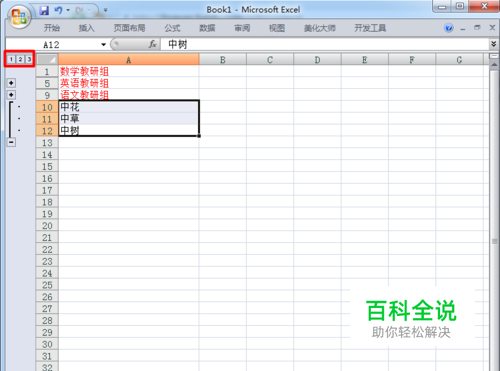
Task: Select column F header
Action: click(x=412, y=60)
